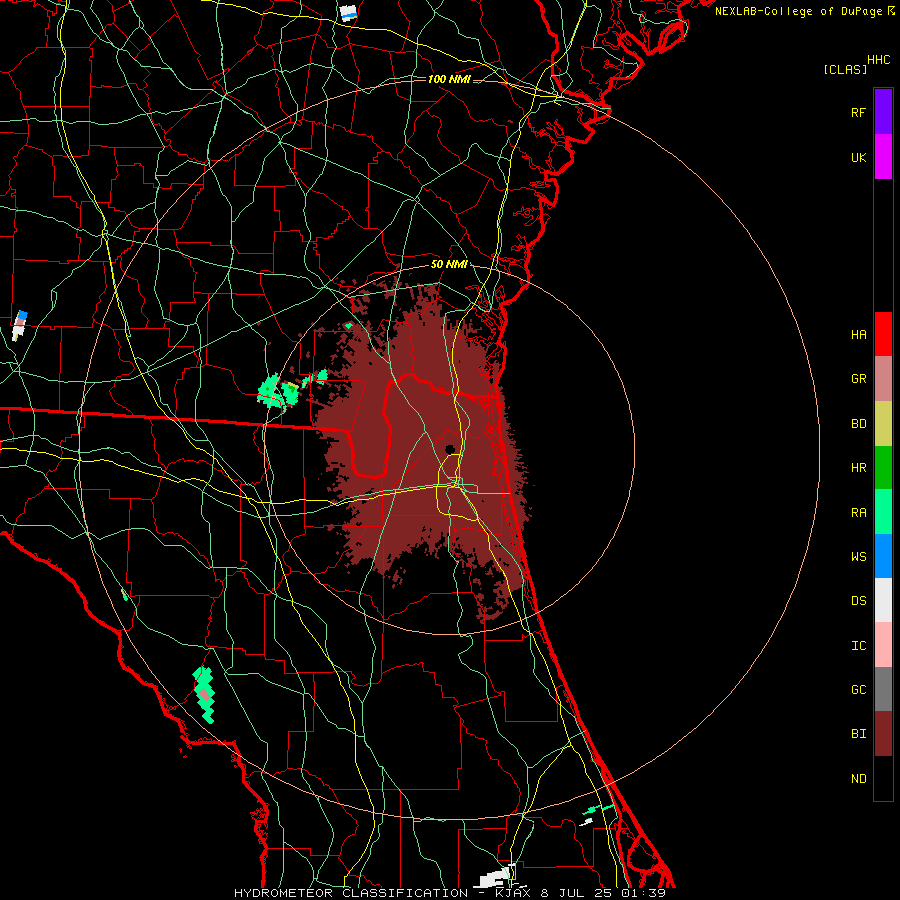This screenshot has width=900, height=900.
Task: Pick the HR dark green legend swatch
Action: point(883,467)
